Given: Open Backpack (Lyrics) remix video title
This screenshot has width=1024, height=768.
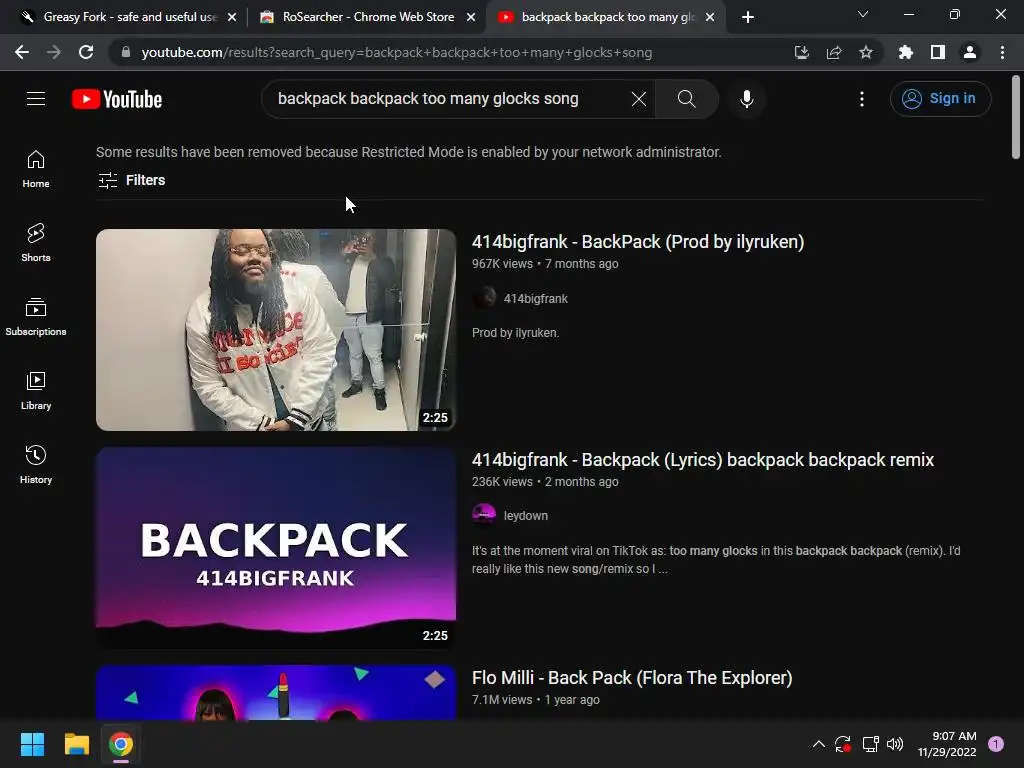Looking at the screenshot, I should tap(703, 460).
